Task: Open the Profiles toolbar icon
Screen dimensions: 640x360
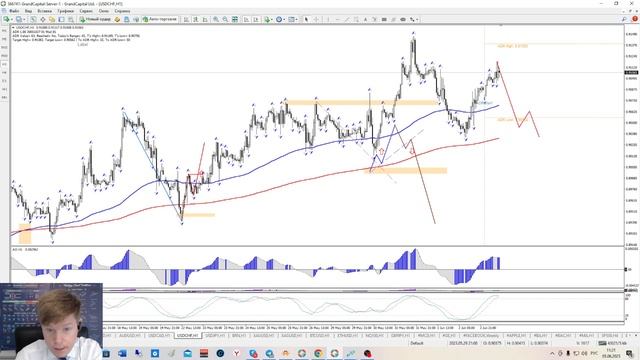Action: tap(18, 19)
